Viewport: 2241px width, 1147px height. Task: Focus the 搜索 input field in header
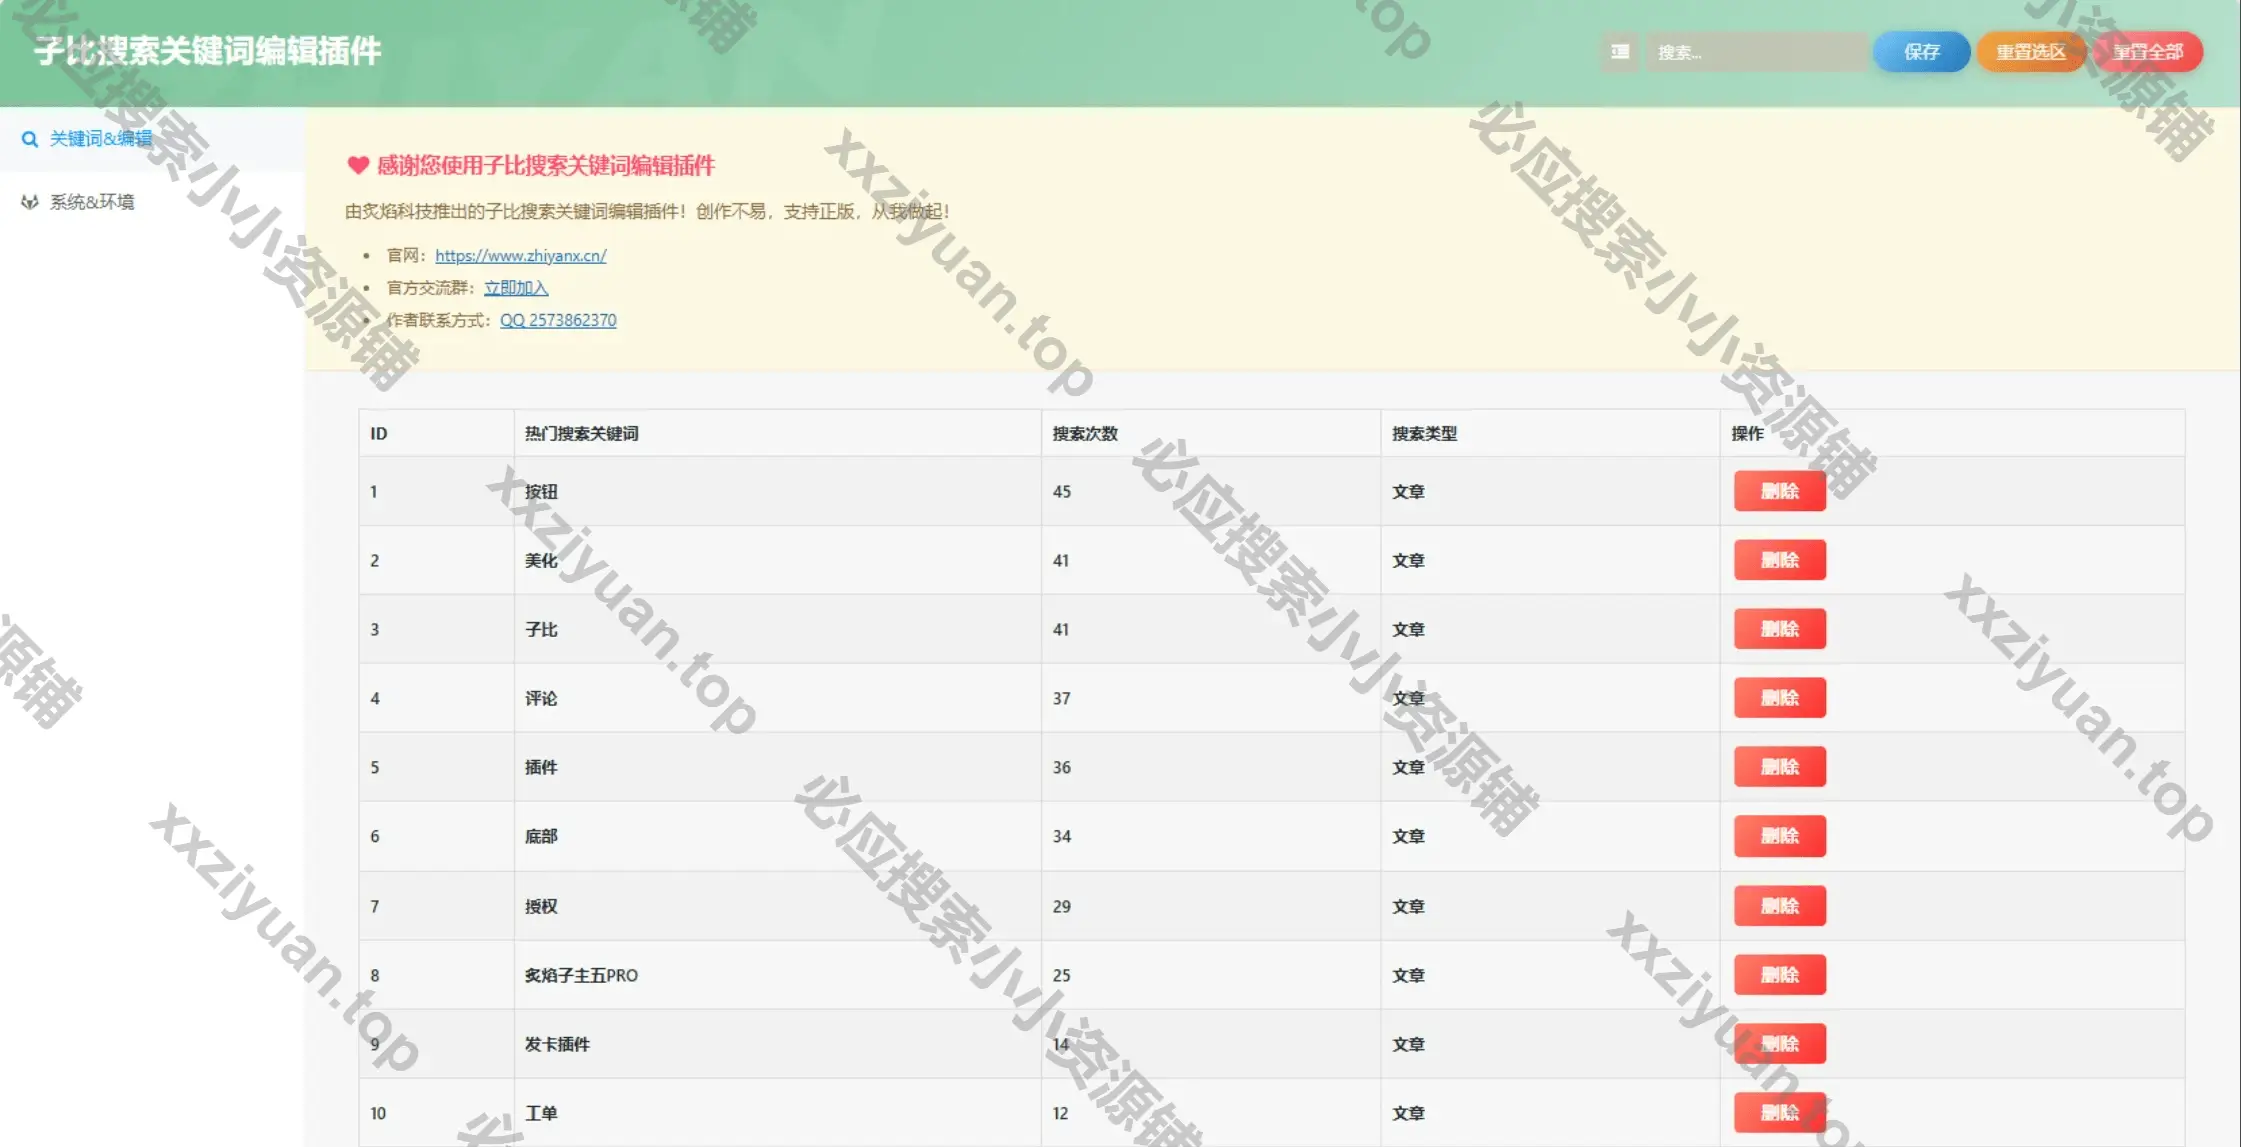coord(1755,52)
